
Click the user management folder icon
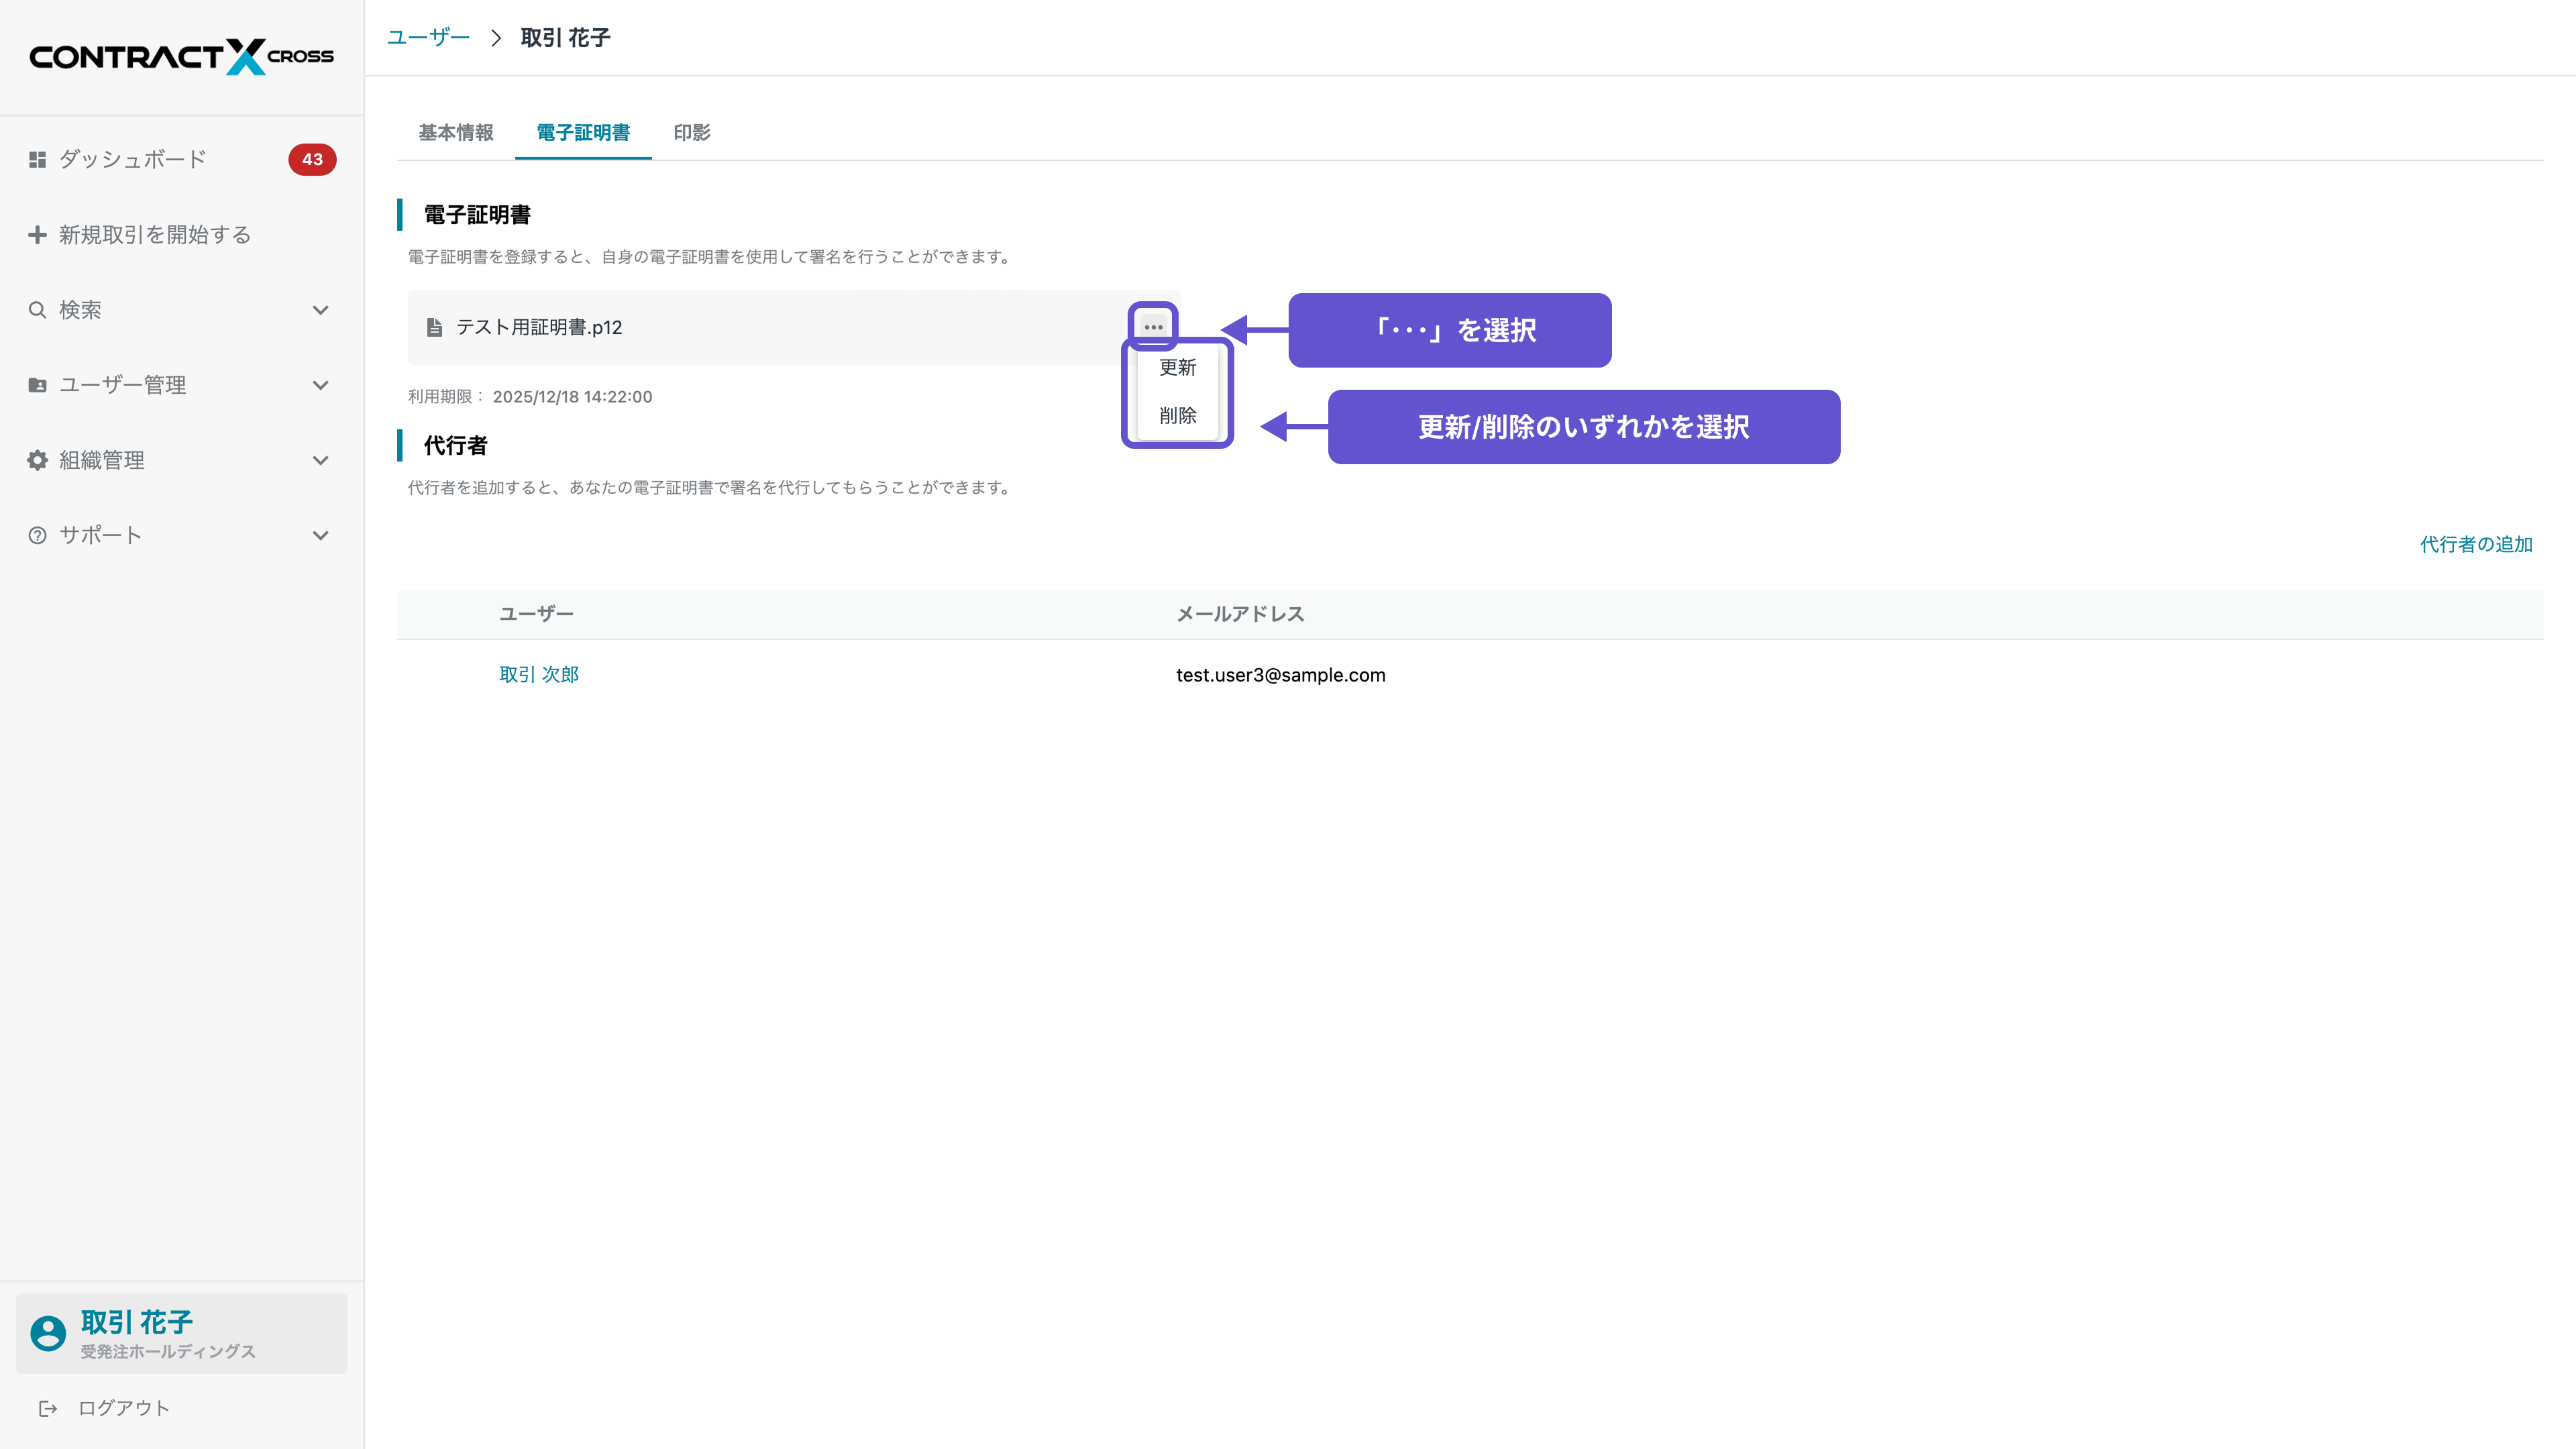point(37,385)
